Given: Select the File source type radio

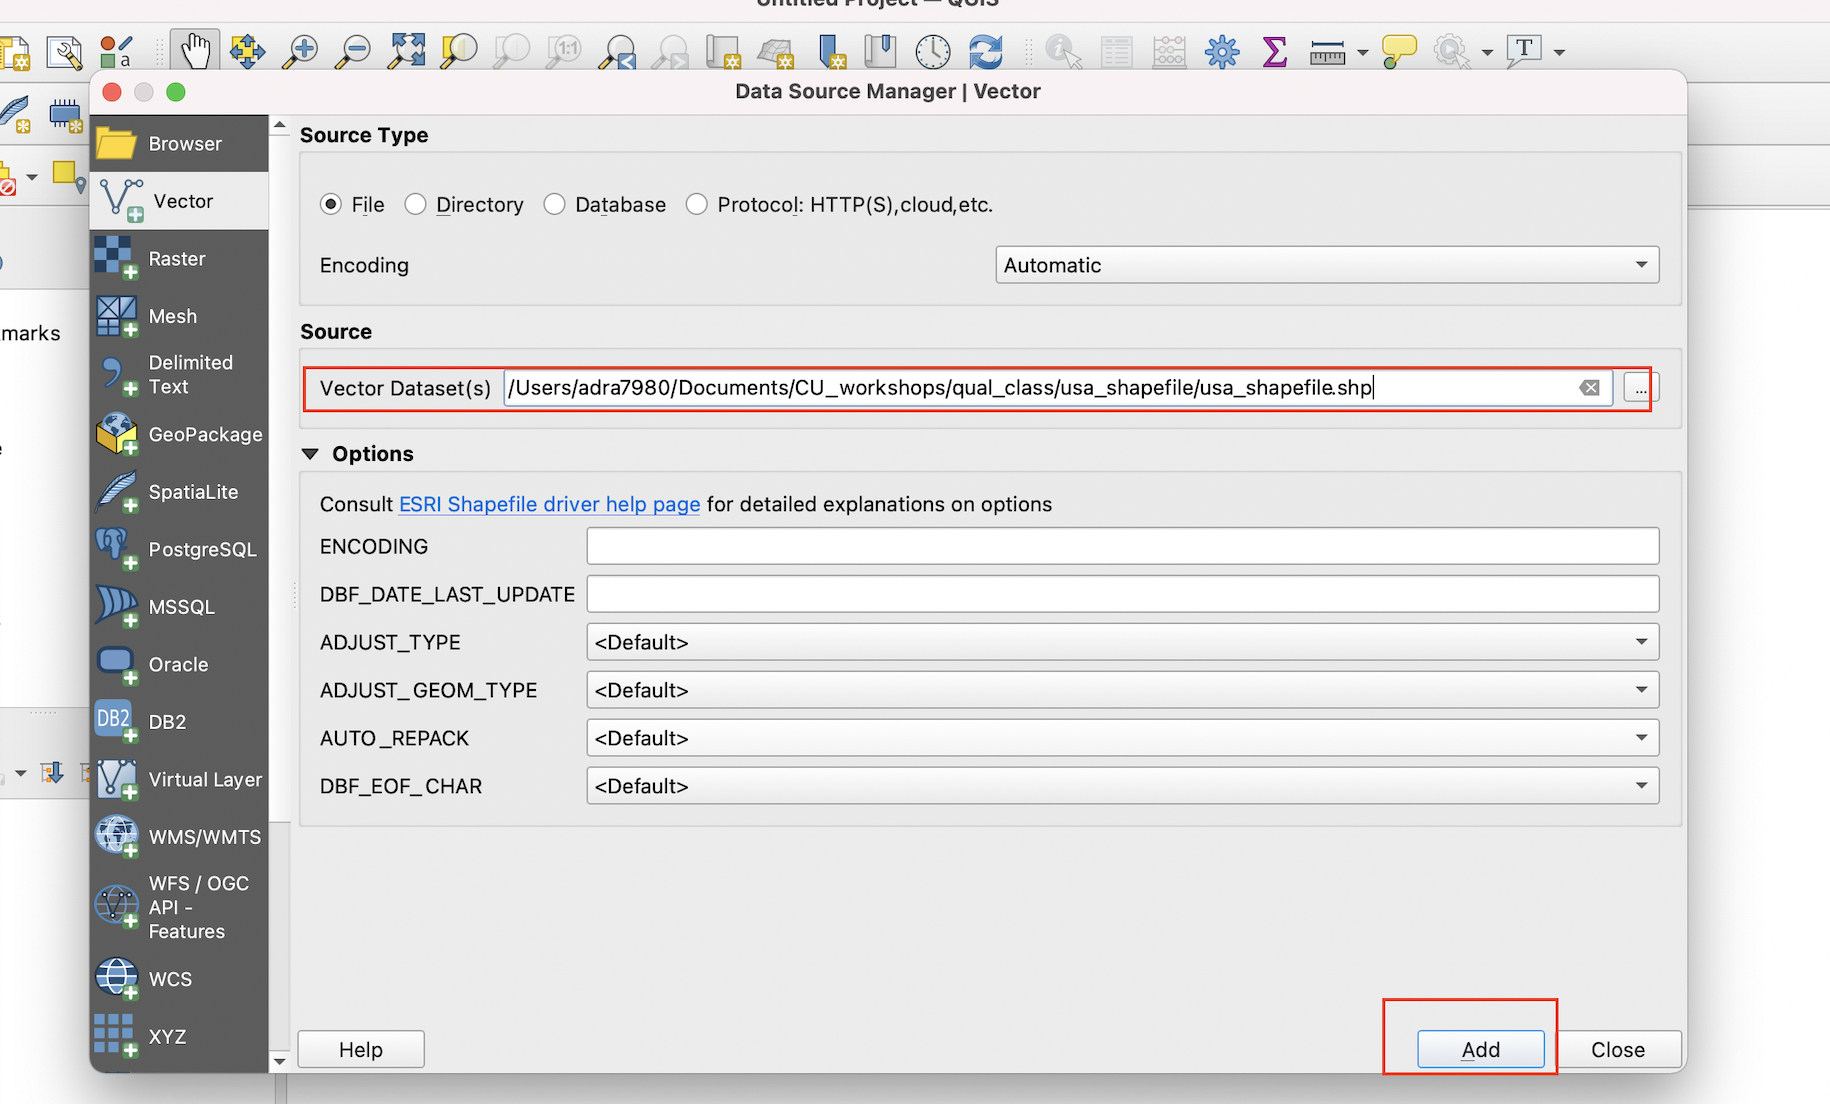Looking at the screenshot, I should coord(331,204).
